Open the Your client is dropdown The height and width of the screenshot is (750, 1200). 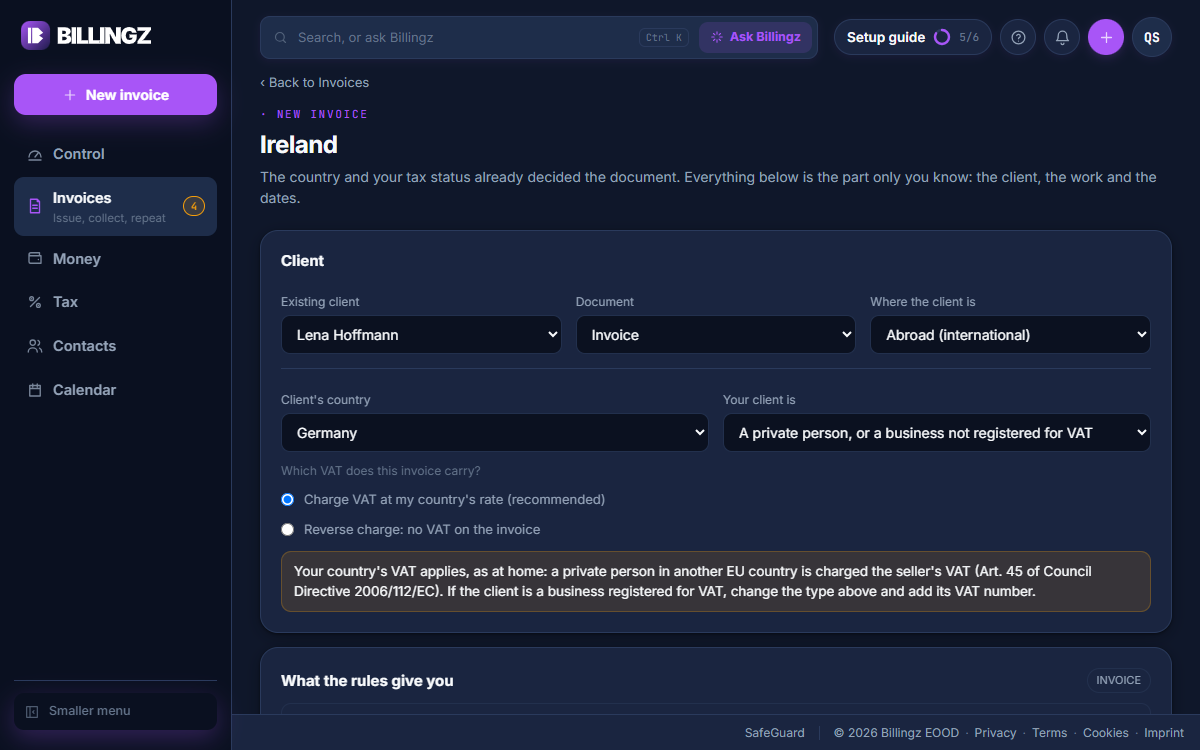tap(937, 433)
